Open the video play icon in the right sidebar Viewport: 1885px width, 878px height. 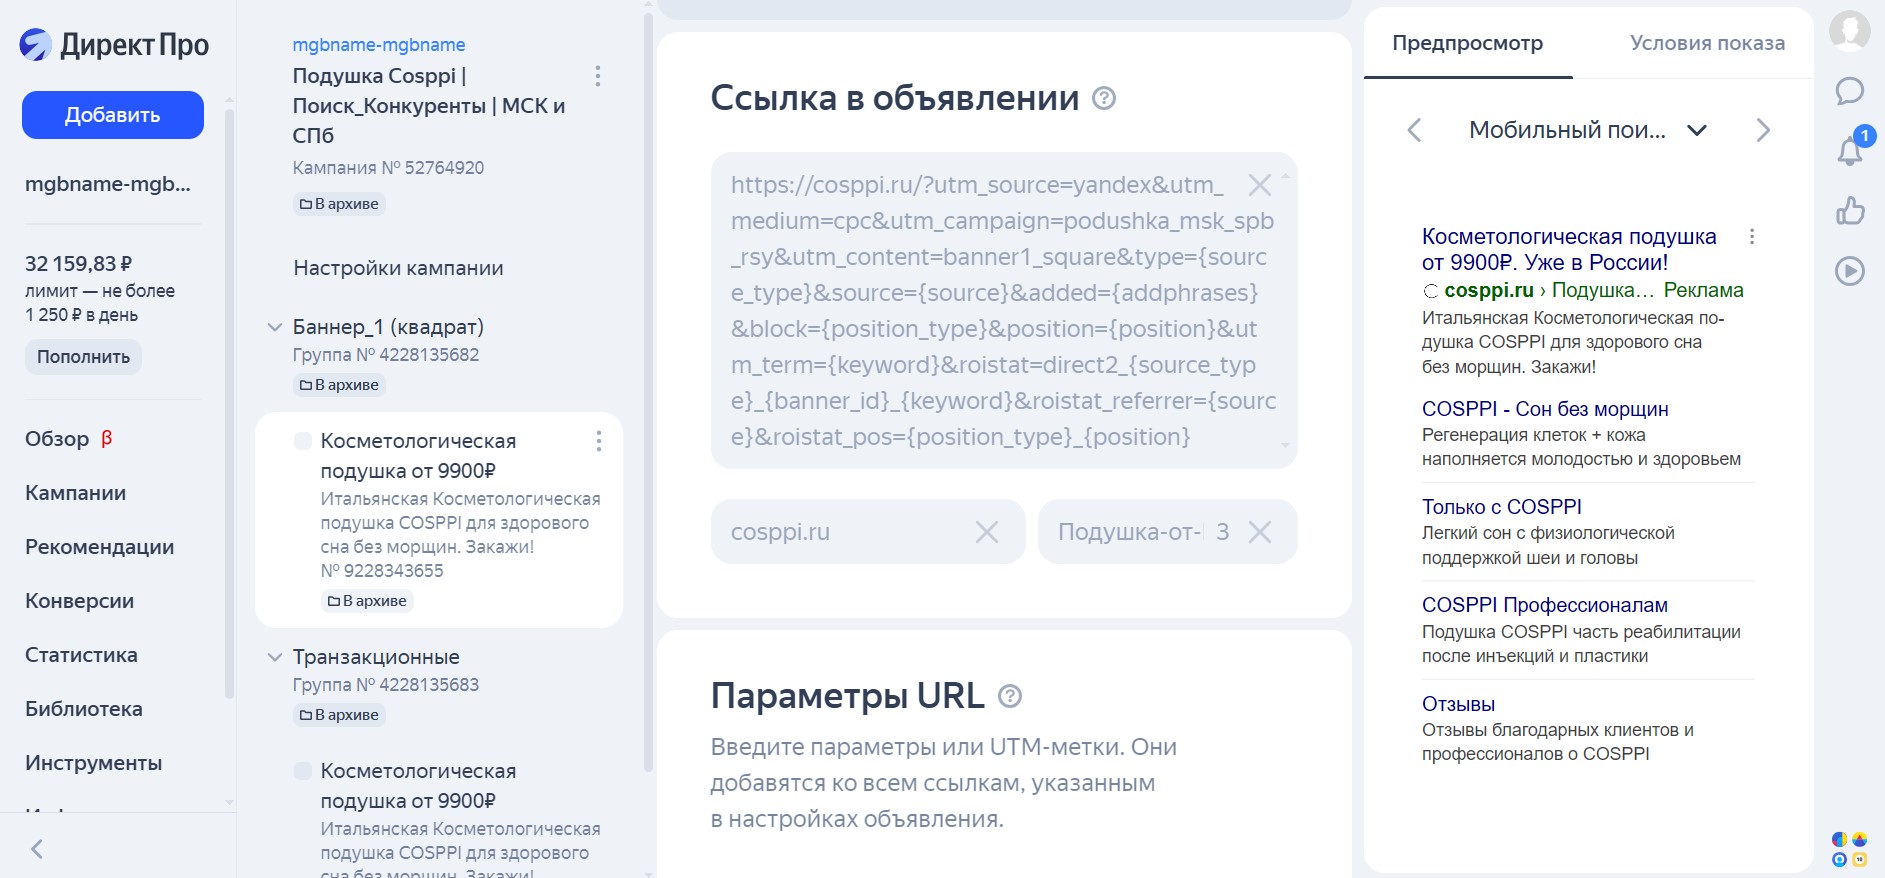click(1850, 271)
